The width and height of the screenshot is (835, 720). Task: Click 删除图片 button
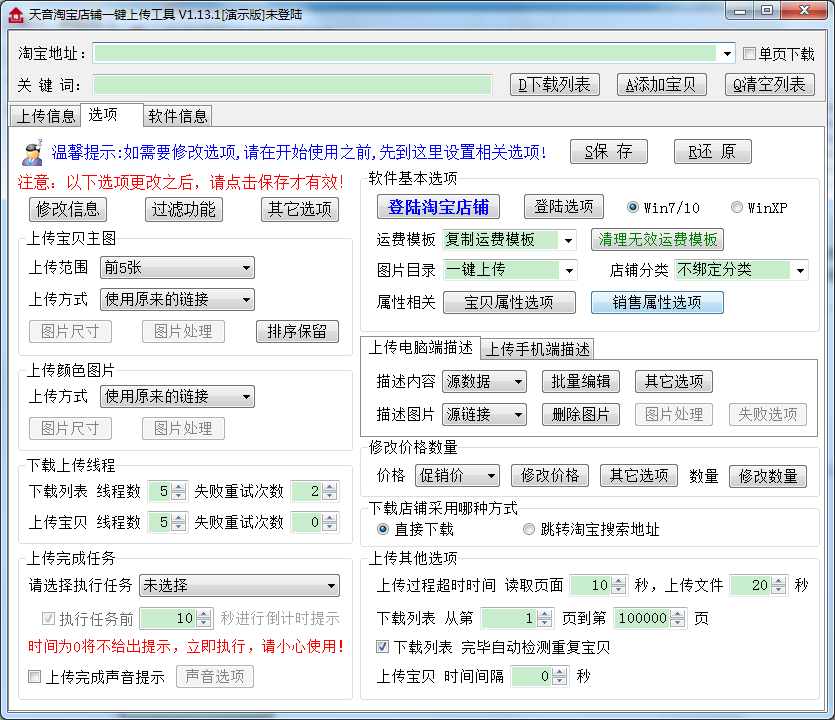pyautogui.click(x=580, y=414)
